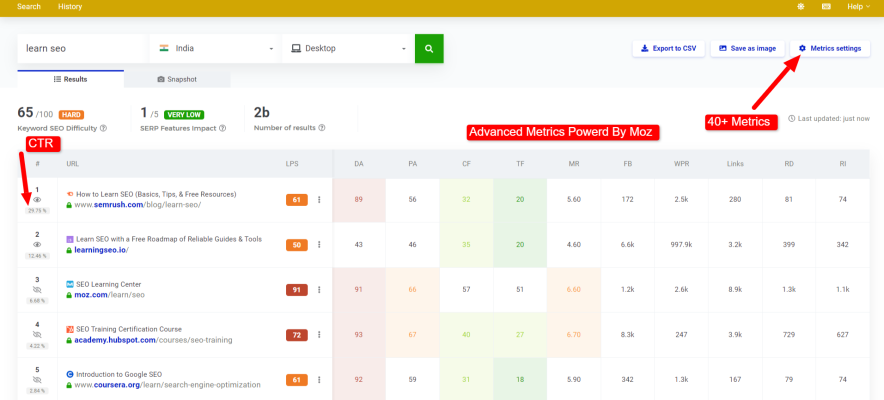Click help icon beside Keyword SEO Difficulty
Viewport: 884px width, 400px height.
click(x=103, y=128)
